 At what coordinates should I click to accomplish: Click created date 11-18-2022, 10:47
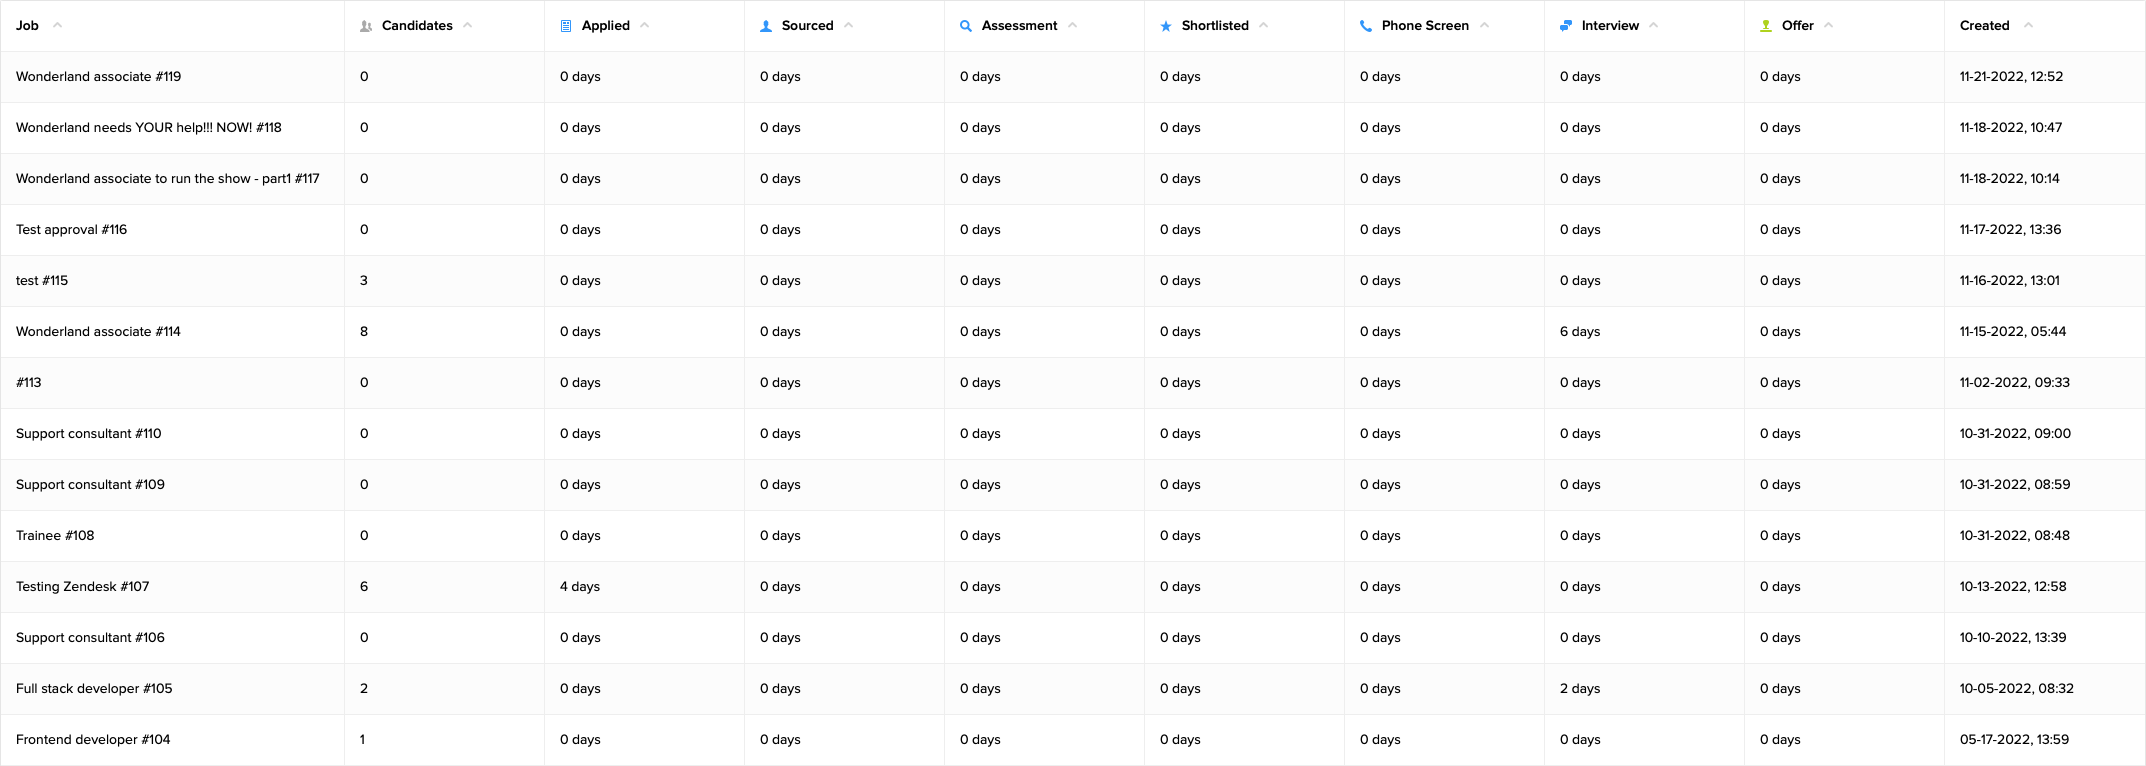click(x=2011, y=128)
